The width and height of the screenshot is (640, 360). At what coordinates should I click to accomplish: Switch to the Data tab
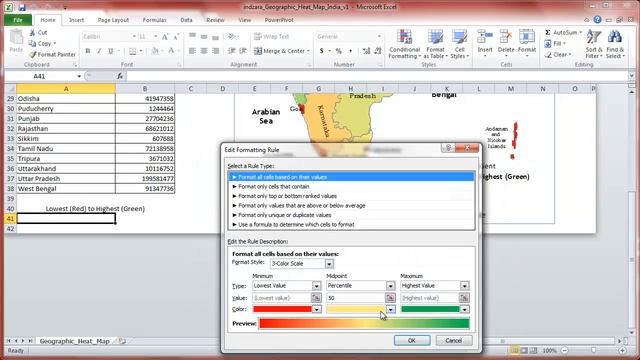click(x=186, y=20)
